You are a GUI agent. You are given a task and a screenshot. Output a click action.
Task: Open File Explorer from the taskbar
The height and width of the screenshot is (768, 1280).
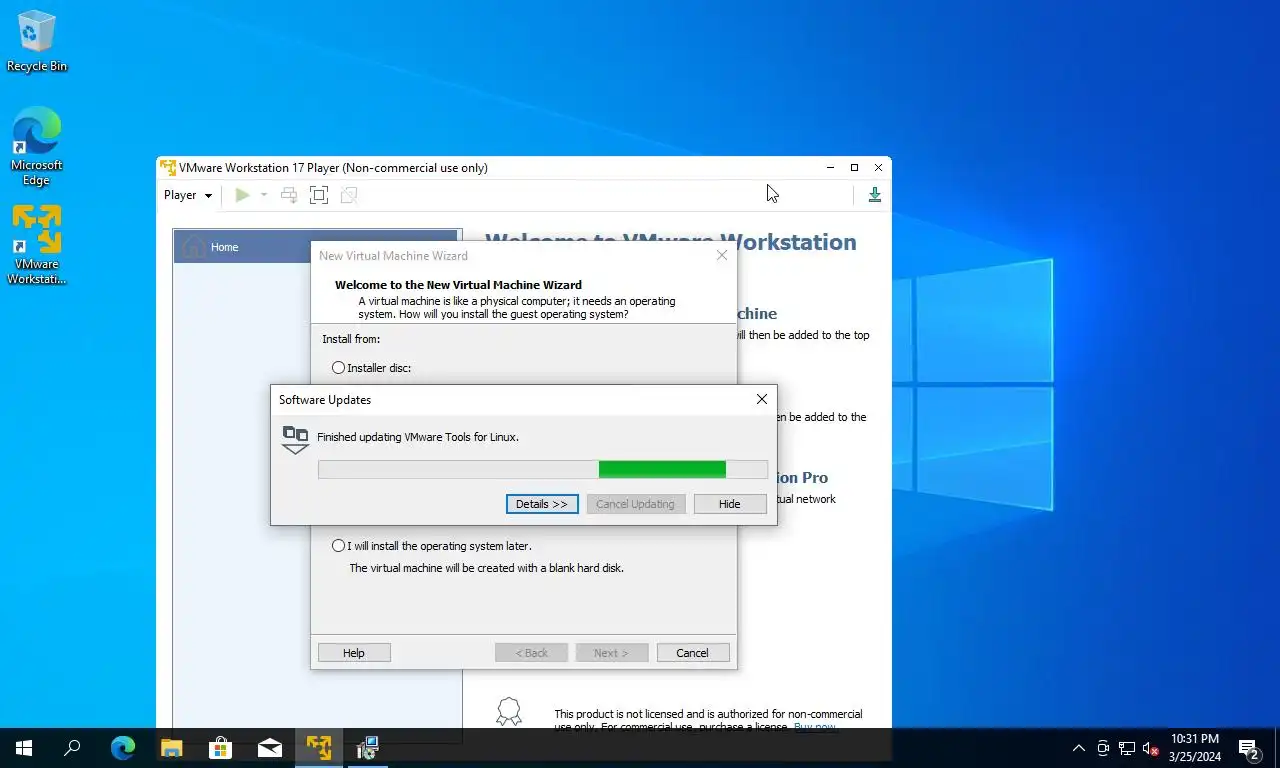tap(172, 748)
